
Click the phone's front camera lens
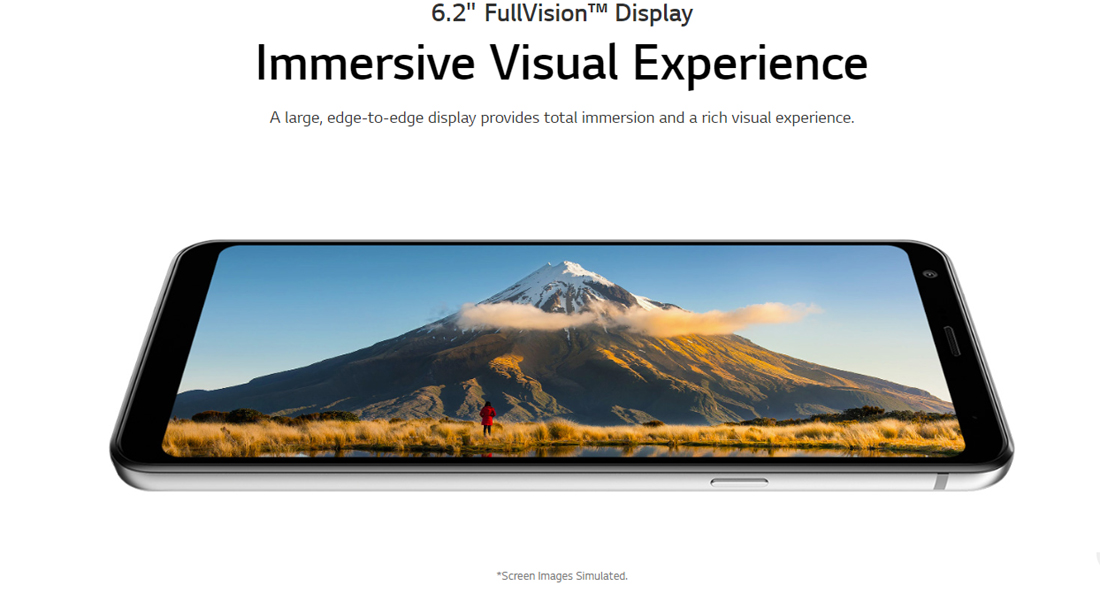click(x=930, y=274)
